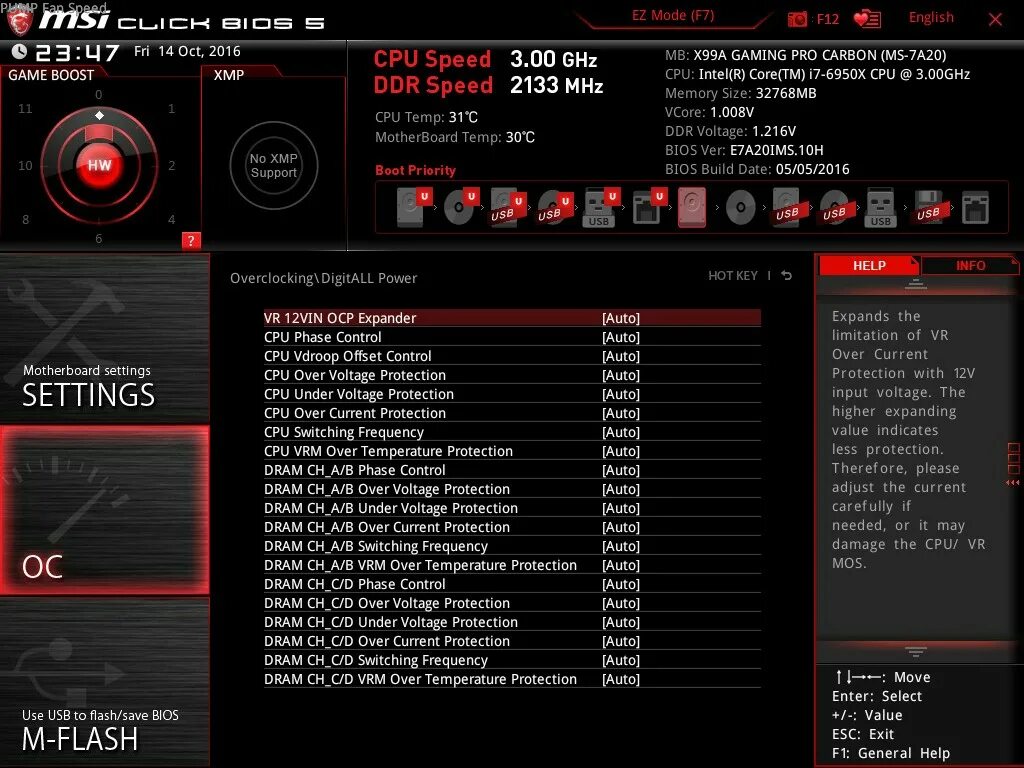Select CPU VRM Over Temperature Protection row
The image size is (1024, 768).
(x=512, y=451)
